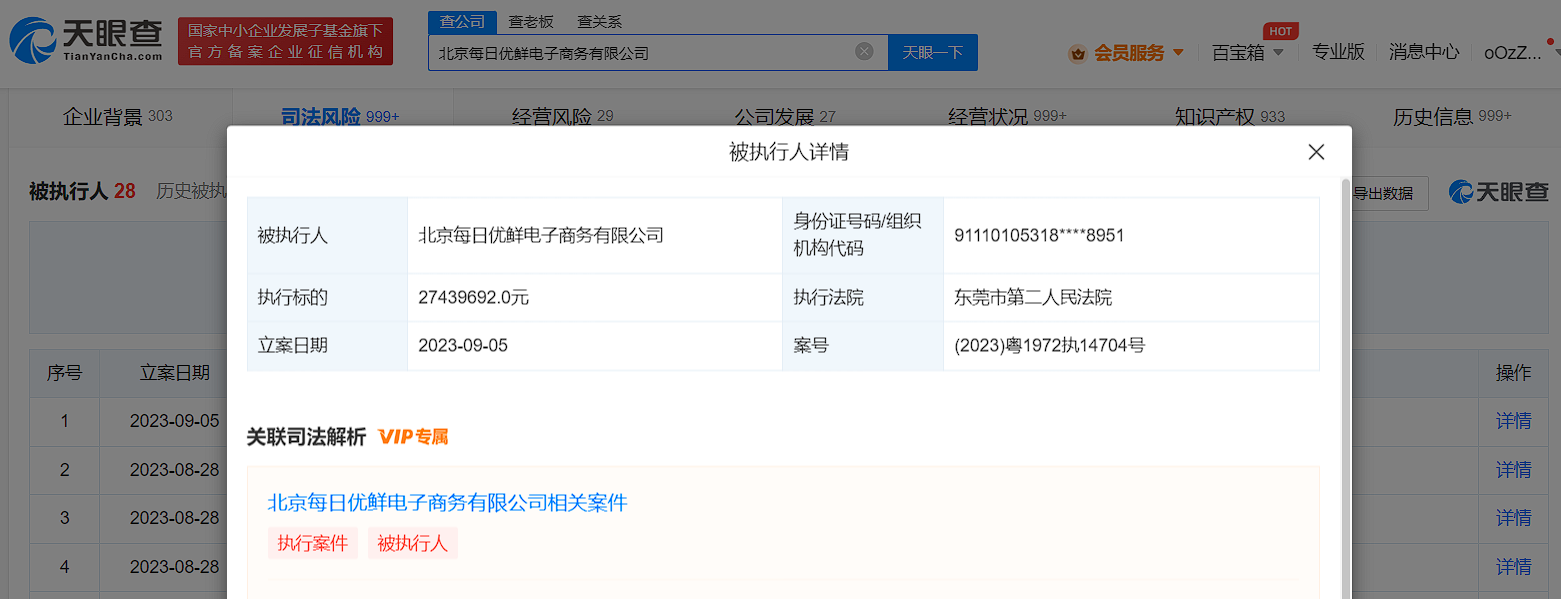Switch to 查老板 search tab
1561x599 pixels.
(x=531, y=21)
